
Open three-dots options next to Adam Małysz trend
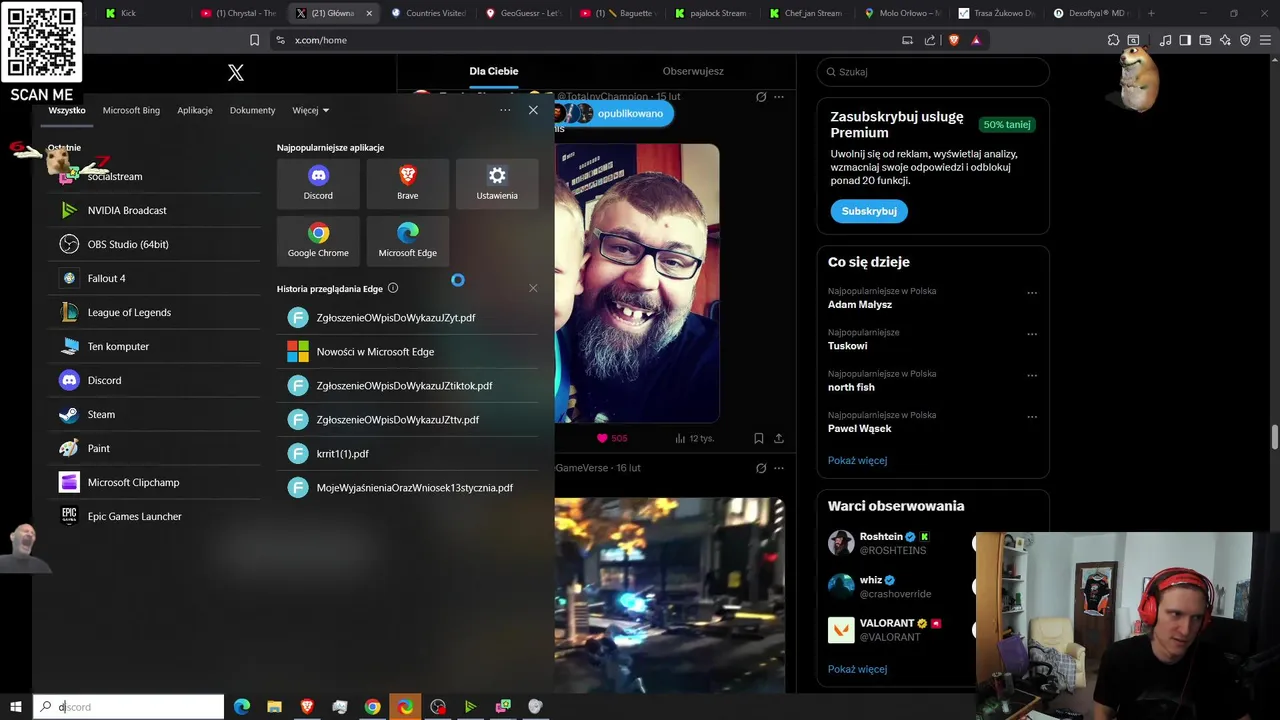1032,293
